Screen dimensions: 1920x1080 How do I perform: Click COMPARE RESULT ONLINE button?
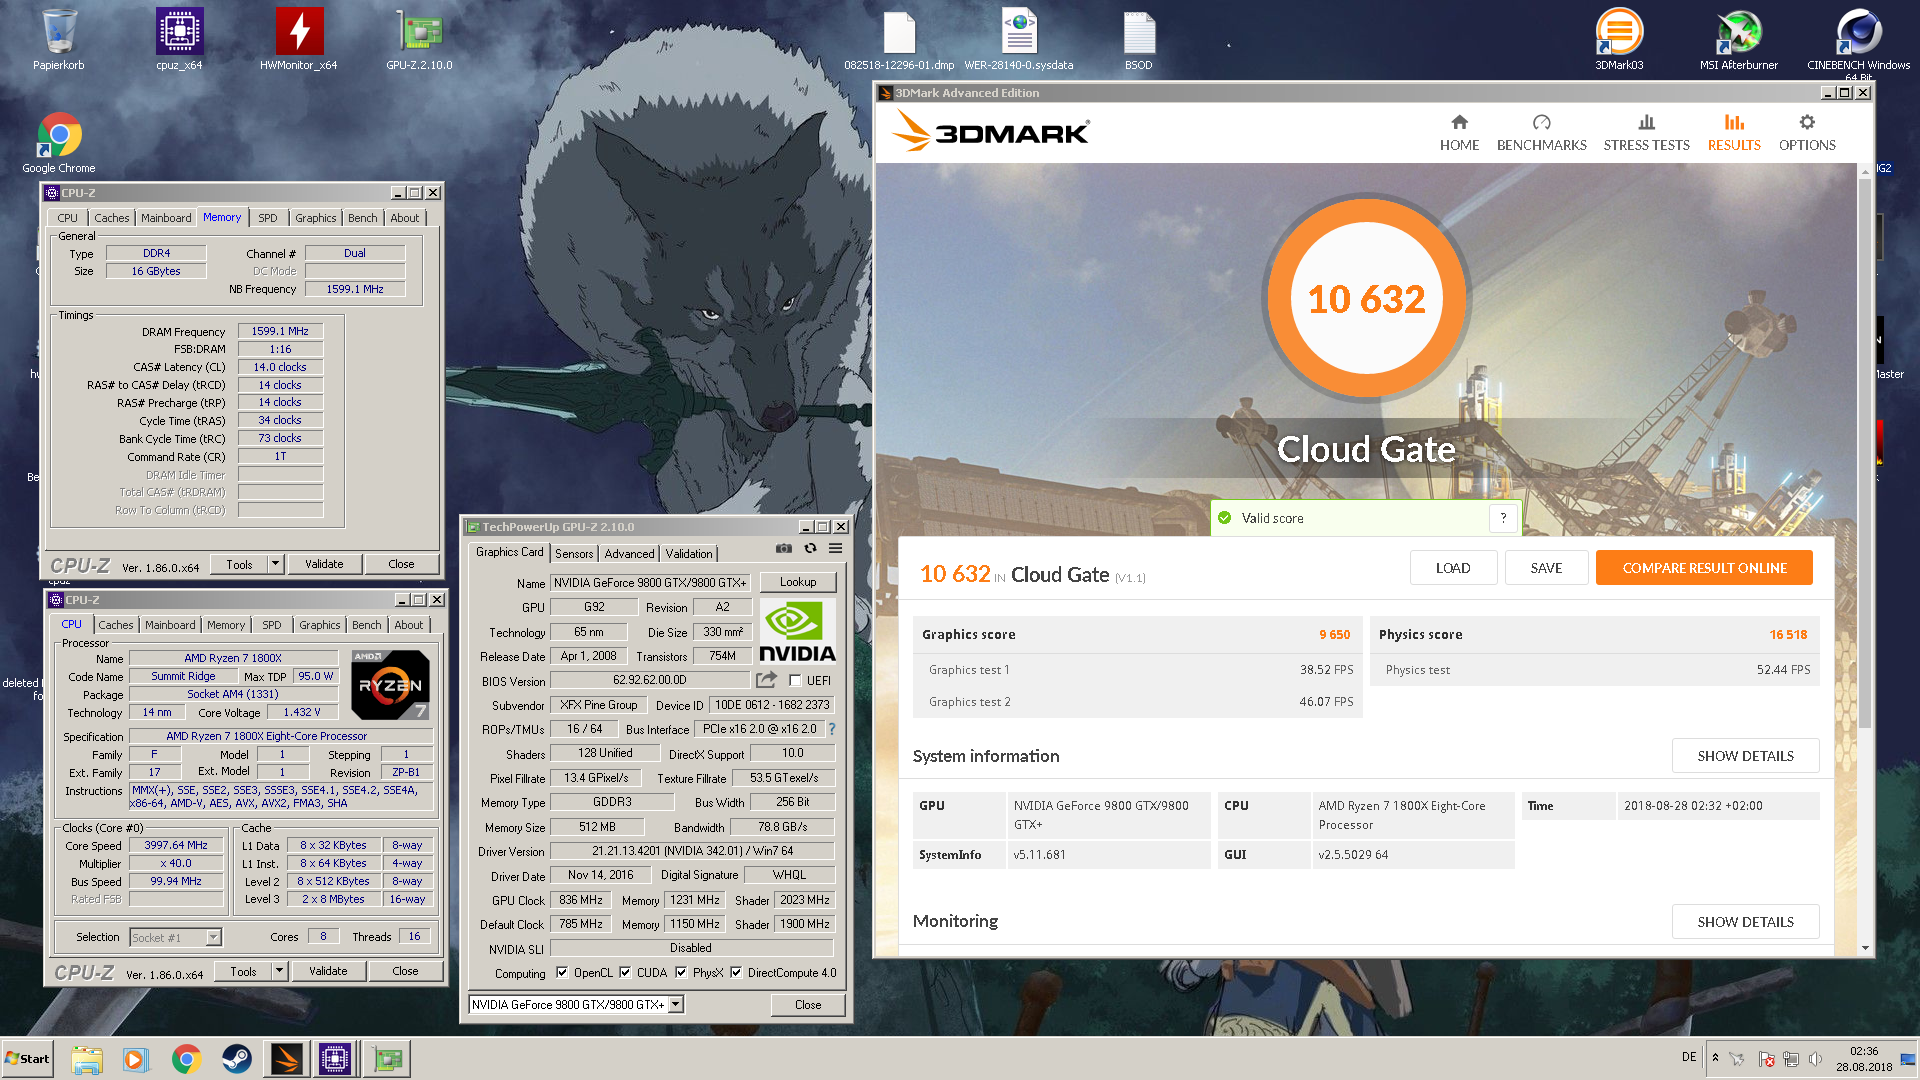point(1704,568)
